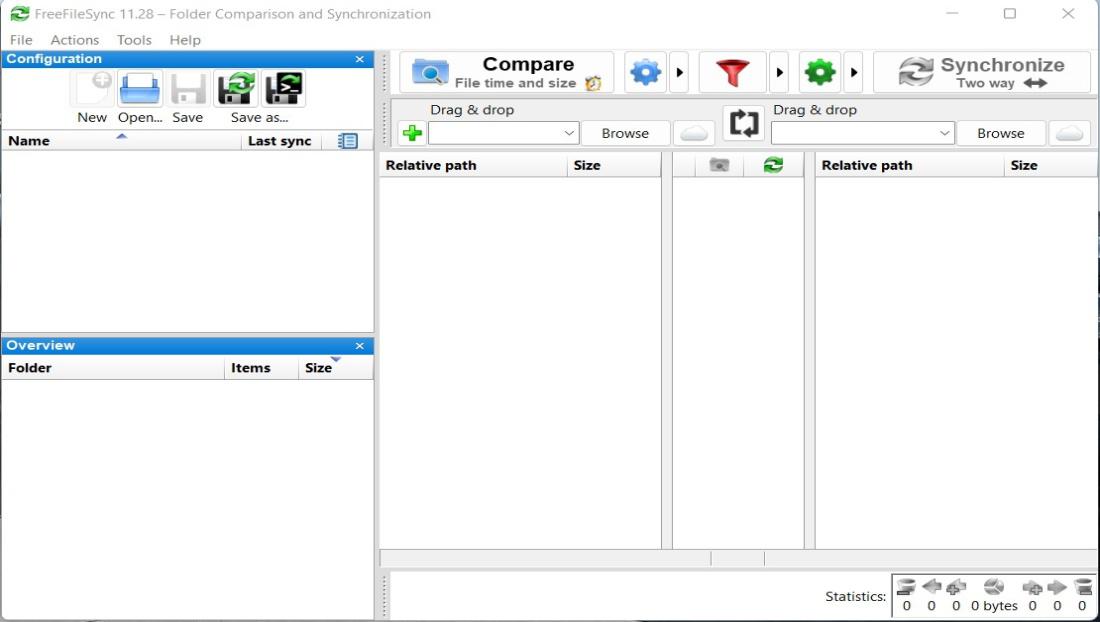Screen dimensions: 1100x622
Task: Open left folder path dropdown
Action: [x=569, y=133]
